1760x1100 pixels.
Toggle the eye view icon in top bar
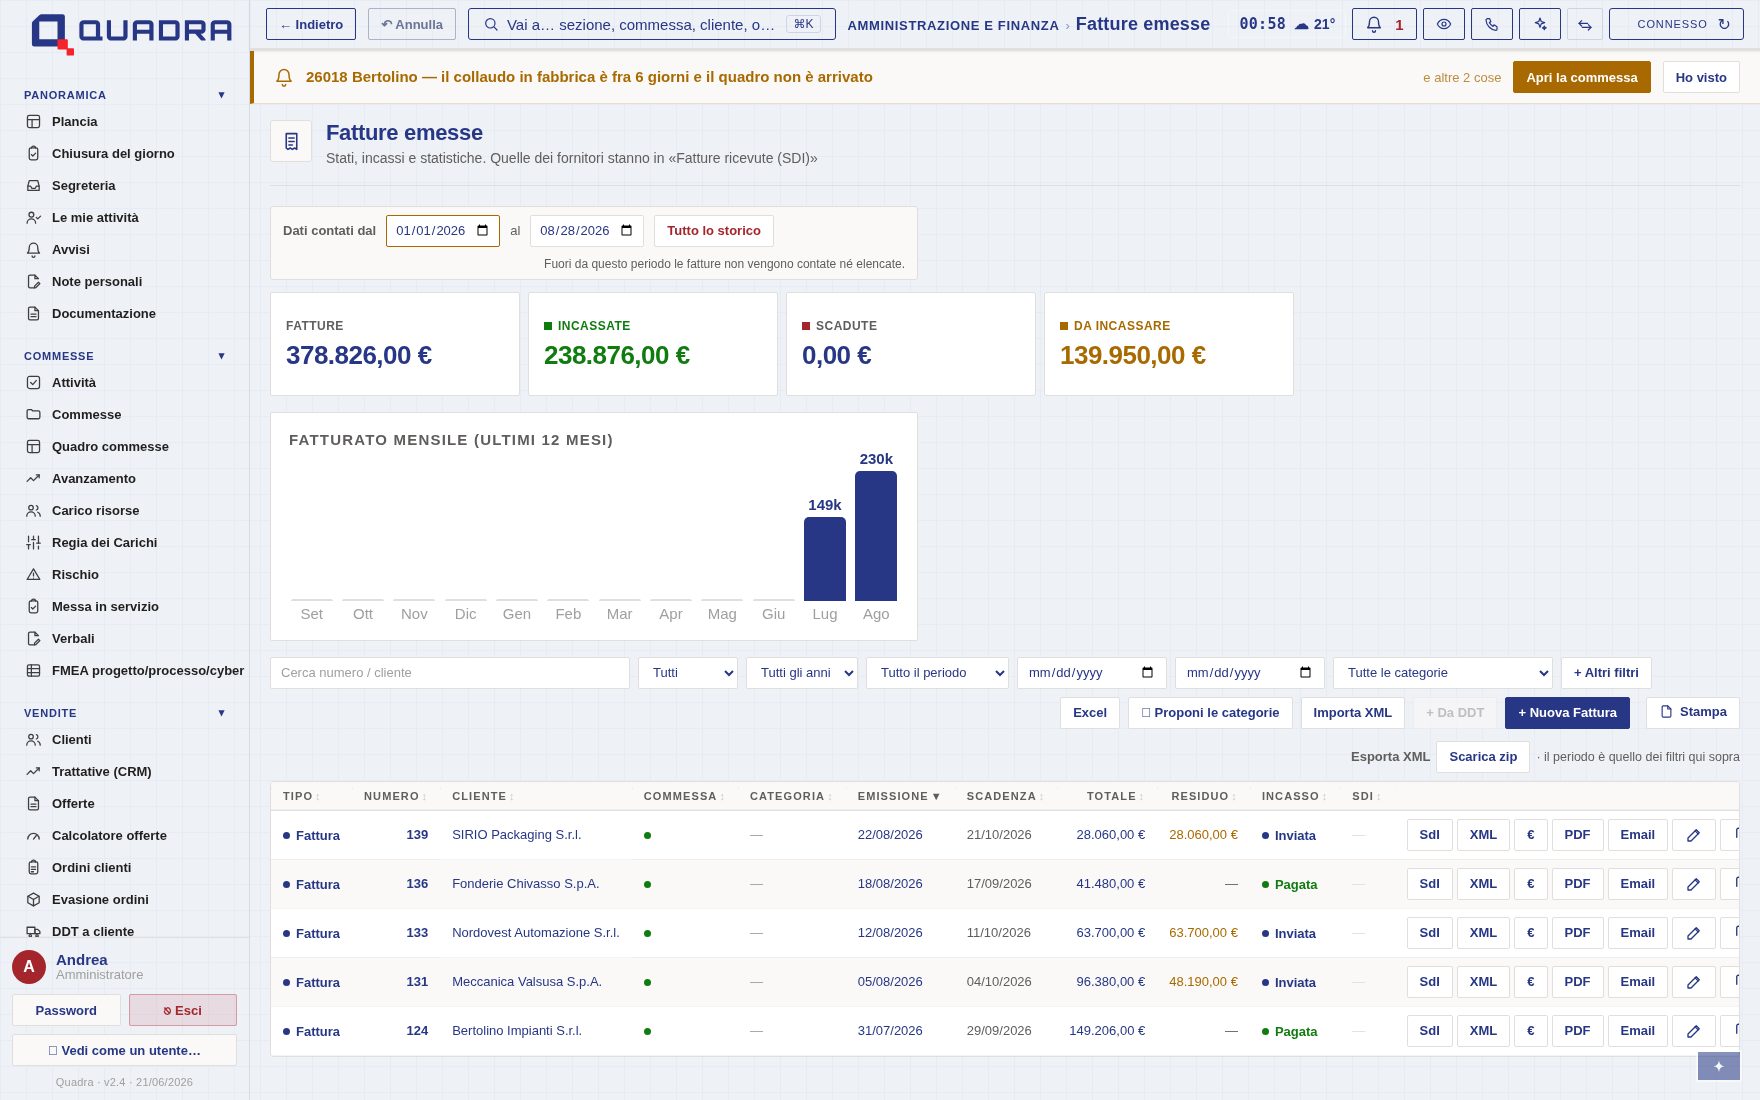[1444, 24]
